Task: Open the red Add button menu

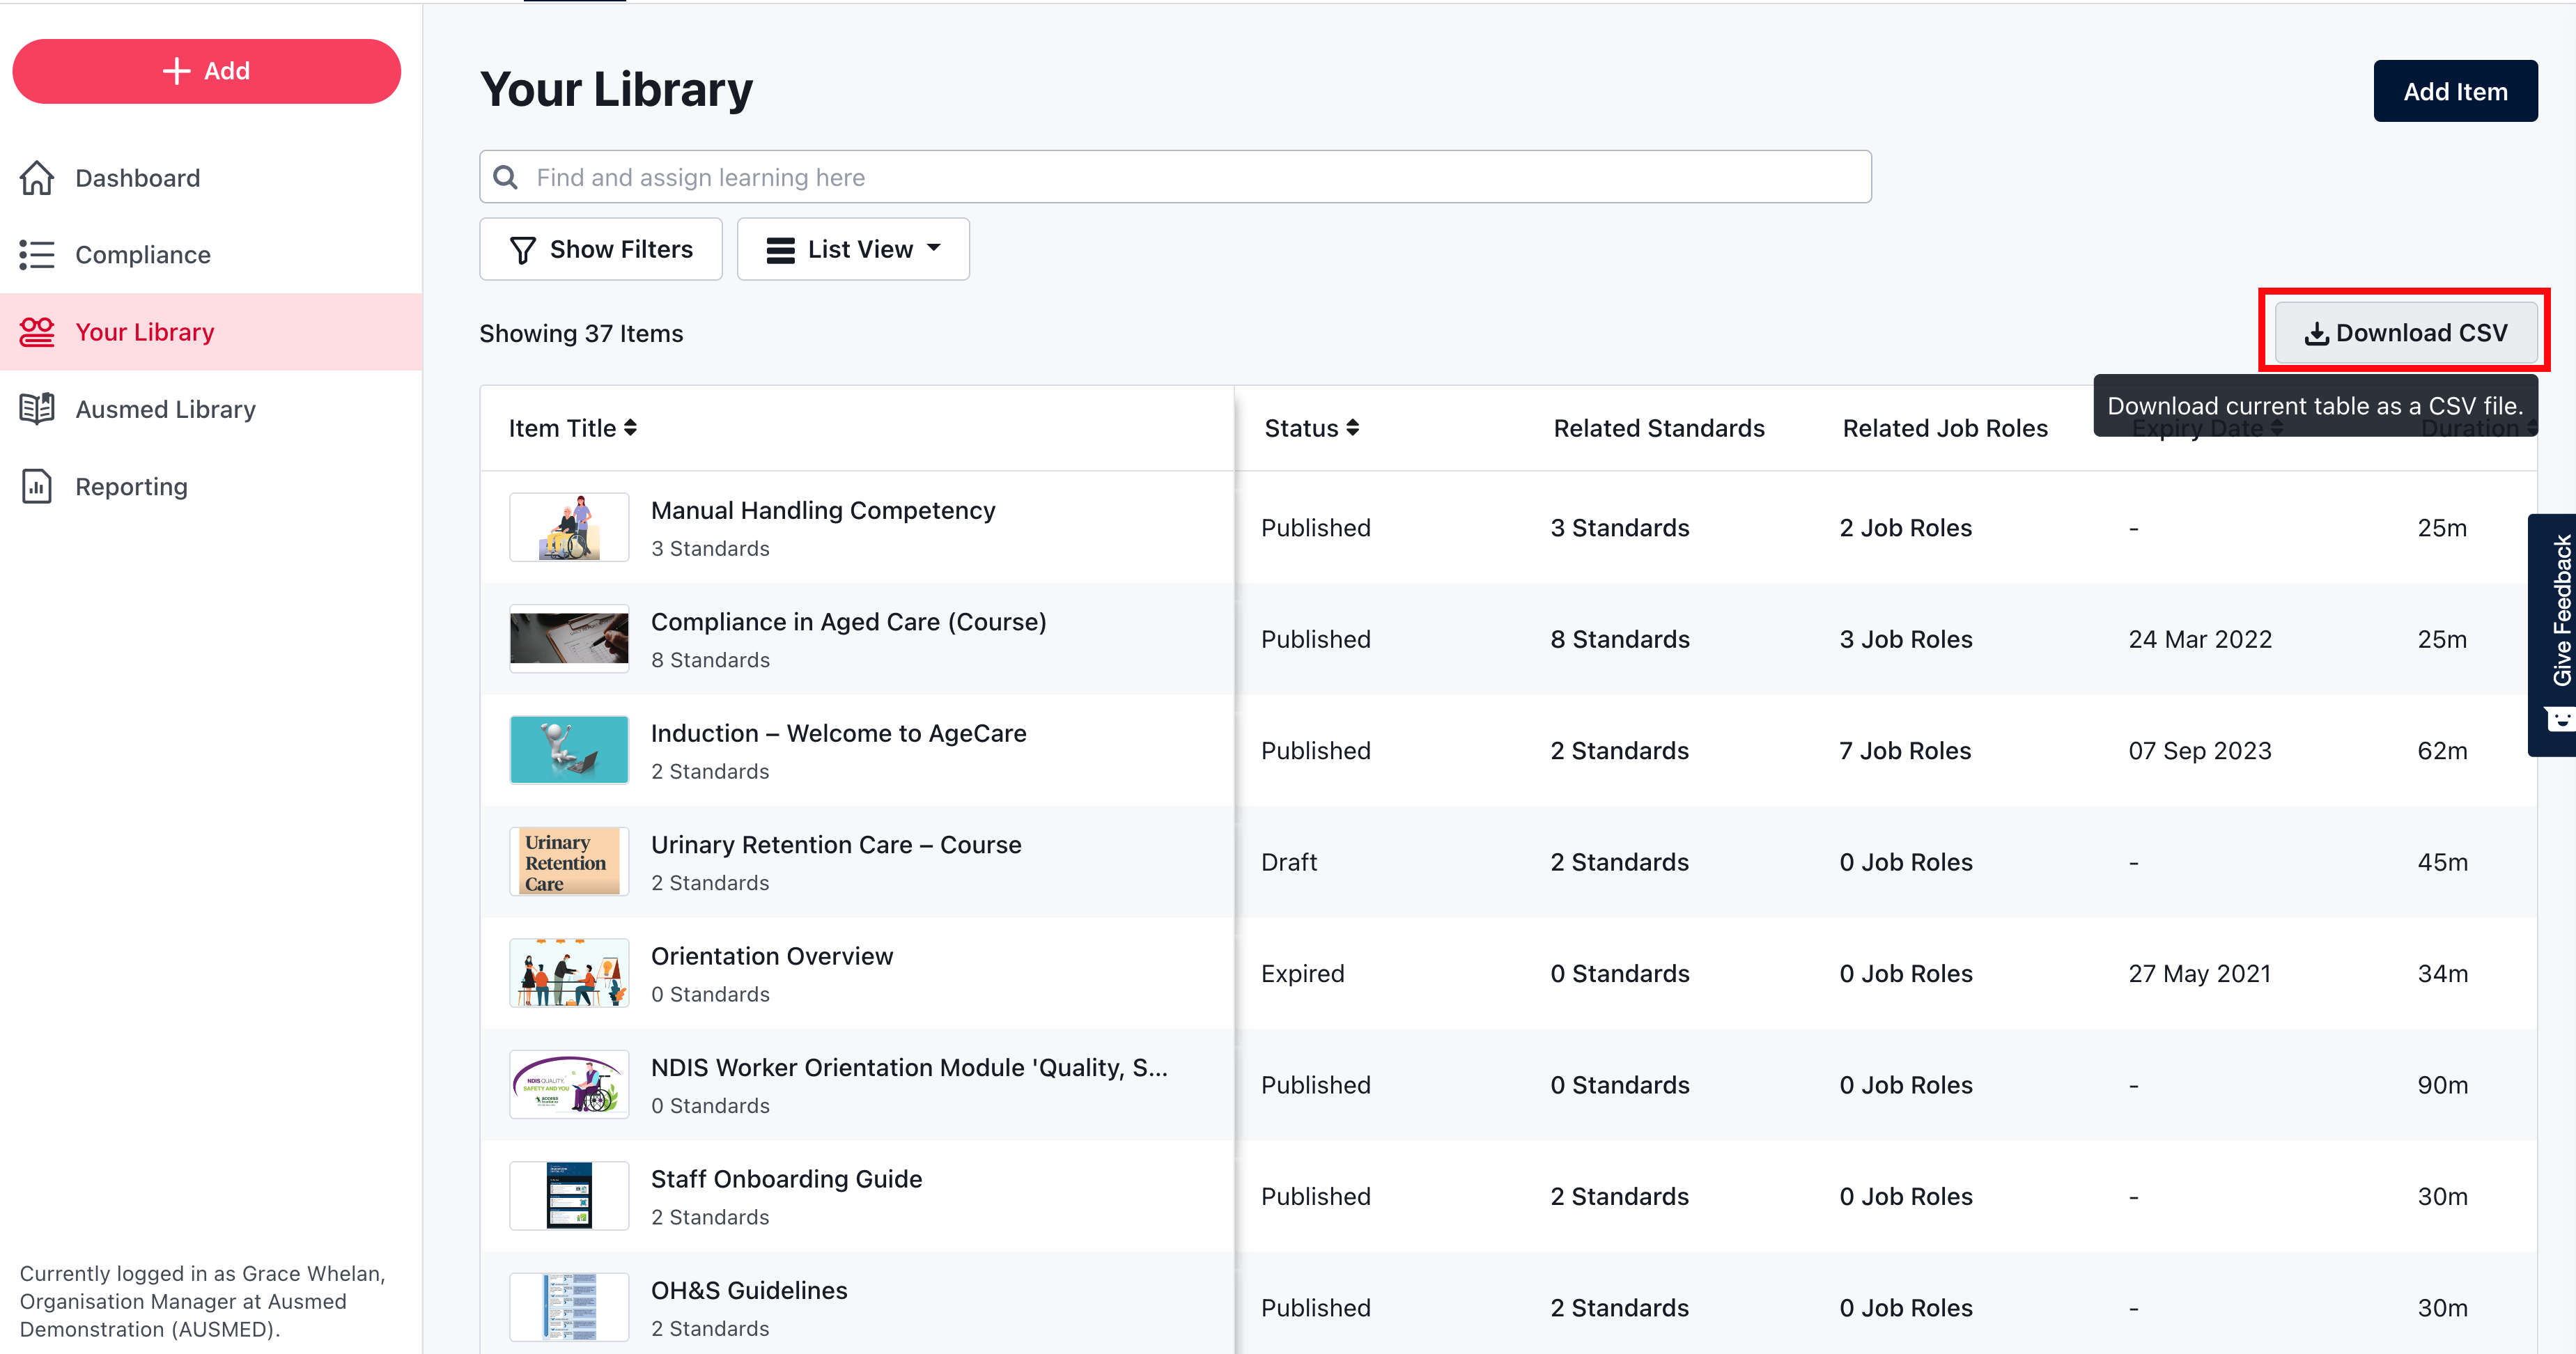Action: pos(206,71)
